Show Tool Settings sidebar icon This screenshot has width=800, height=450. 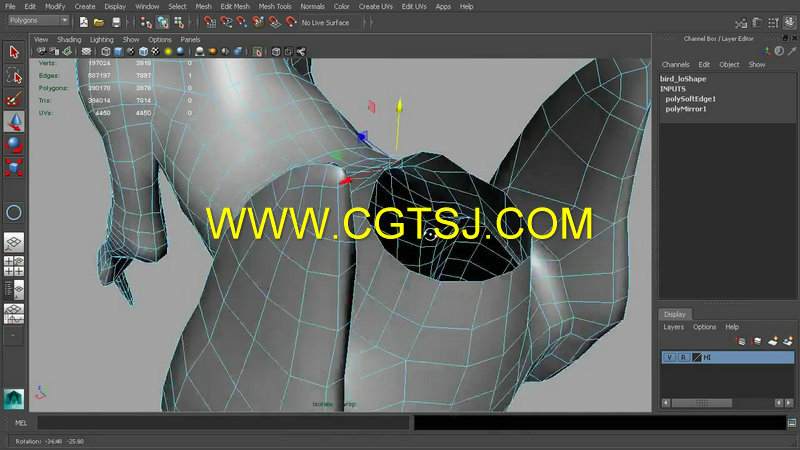(773, 22)
